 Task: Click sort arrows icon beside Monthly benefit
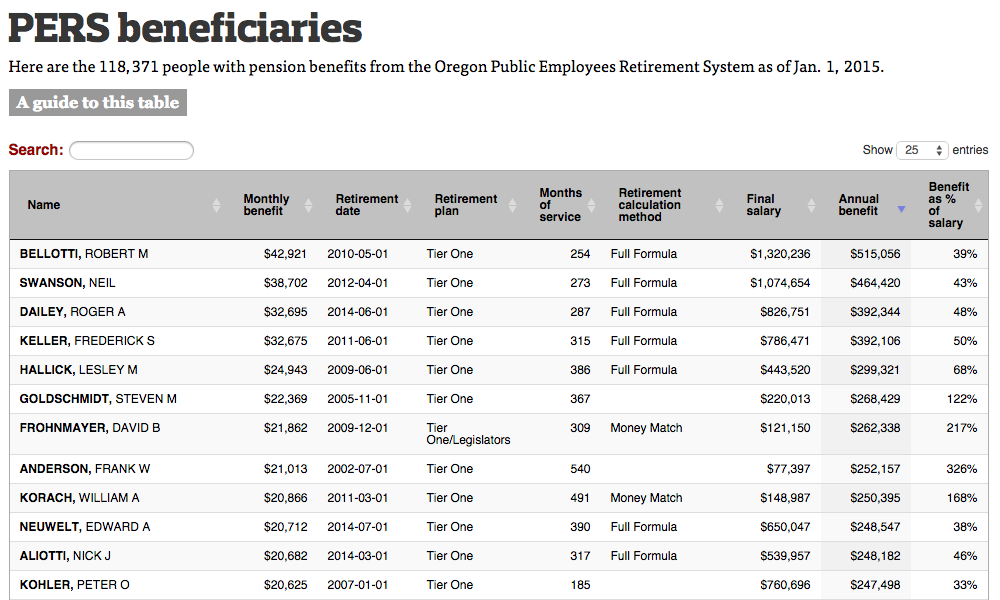308,205
